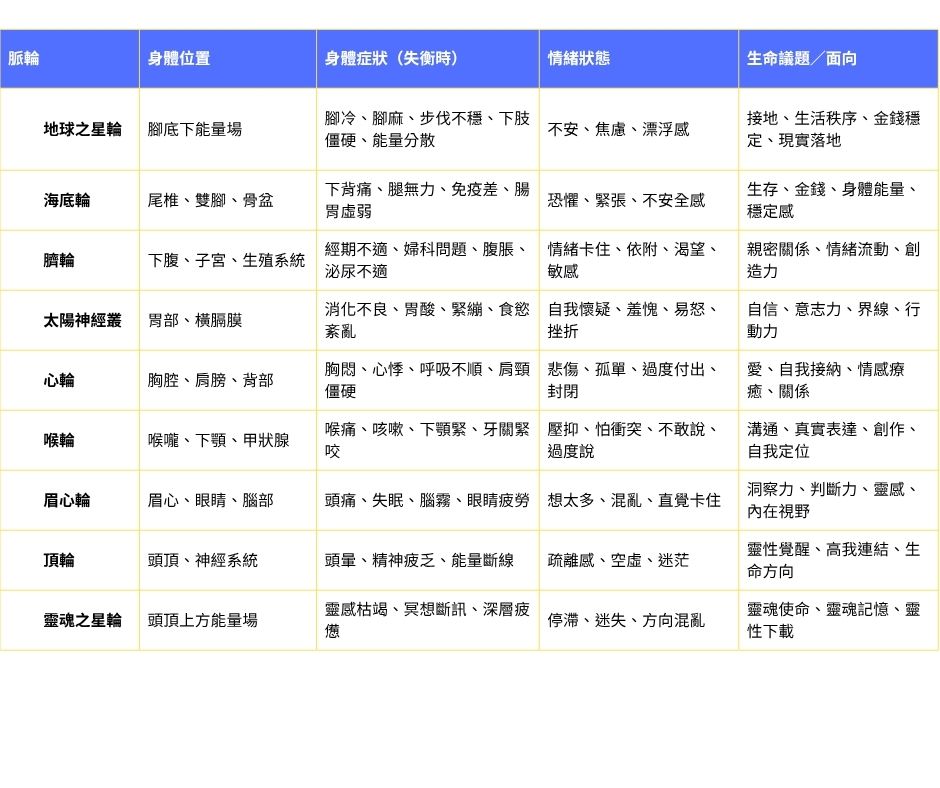Select the 臍輪 row label

(58, 260)
